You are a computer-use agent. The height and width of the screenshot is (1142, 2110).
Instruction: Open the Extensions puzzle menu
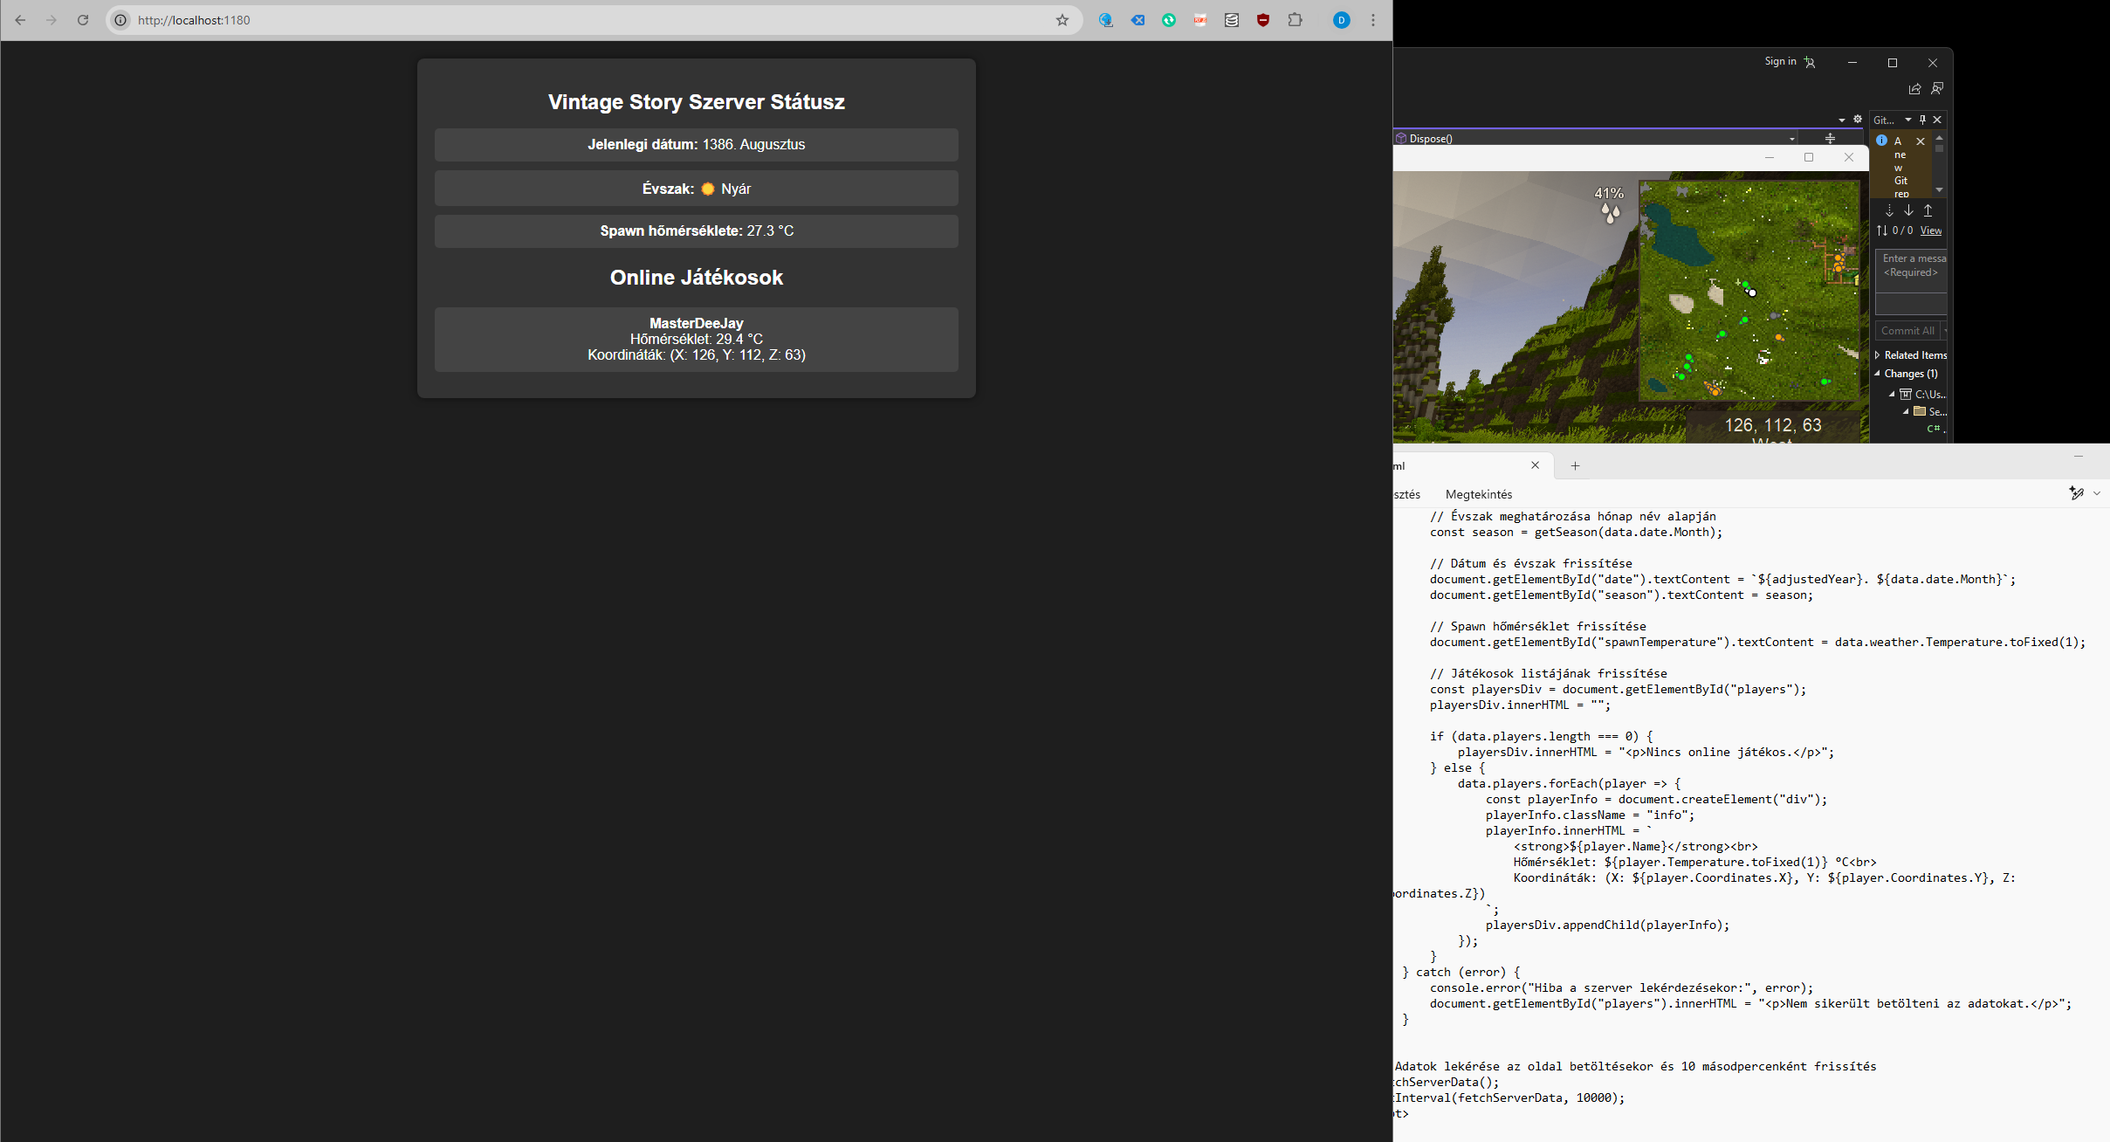pos(1295,20)
